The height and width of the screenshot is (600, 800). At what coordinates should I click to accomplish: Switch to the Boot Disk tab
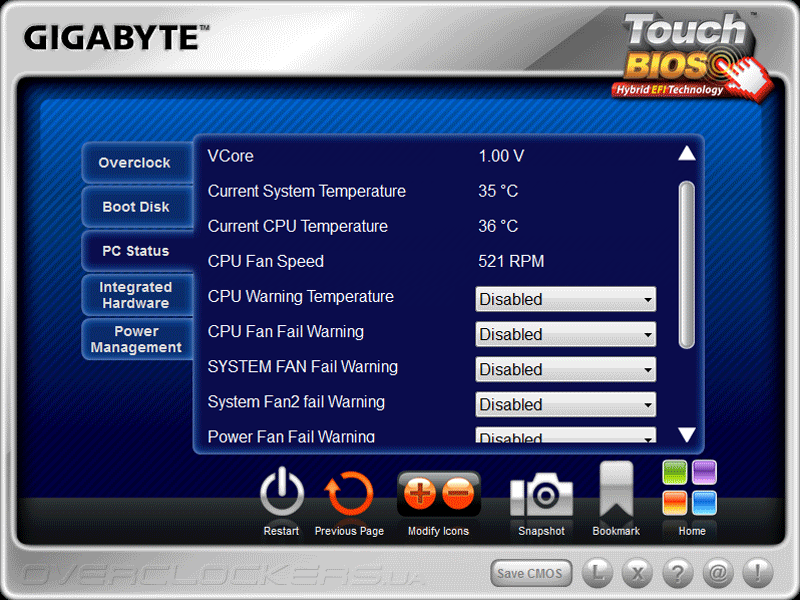(x=136, y=207)
